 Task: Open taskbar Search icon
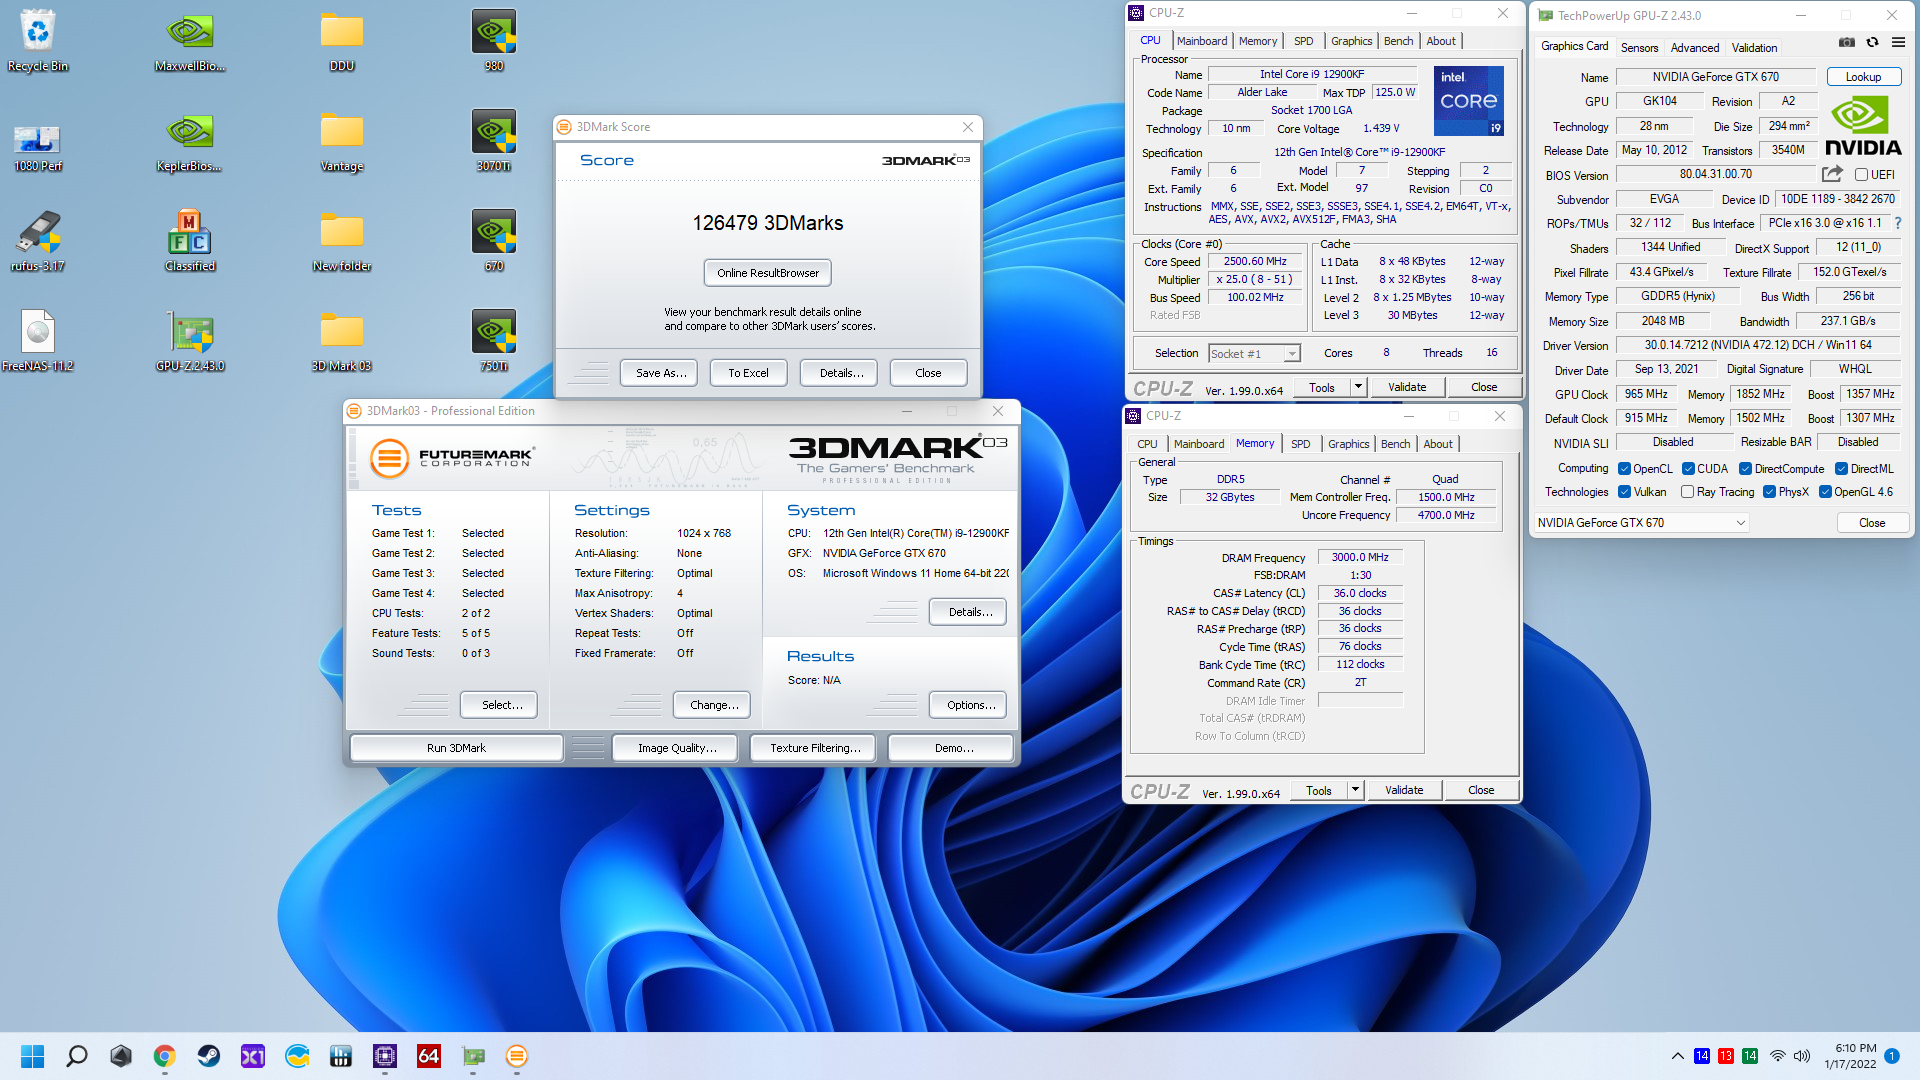pyautogui.click(x=77, y=1056)
